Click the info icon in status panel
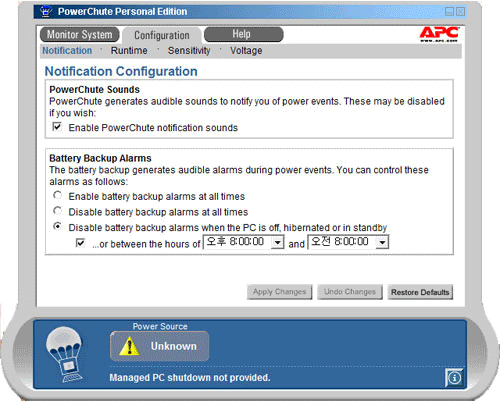The image size is (500, 402). [x=454, y=378]
